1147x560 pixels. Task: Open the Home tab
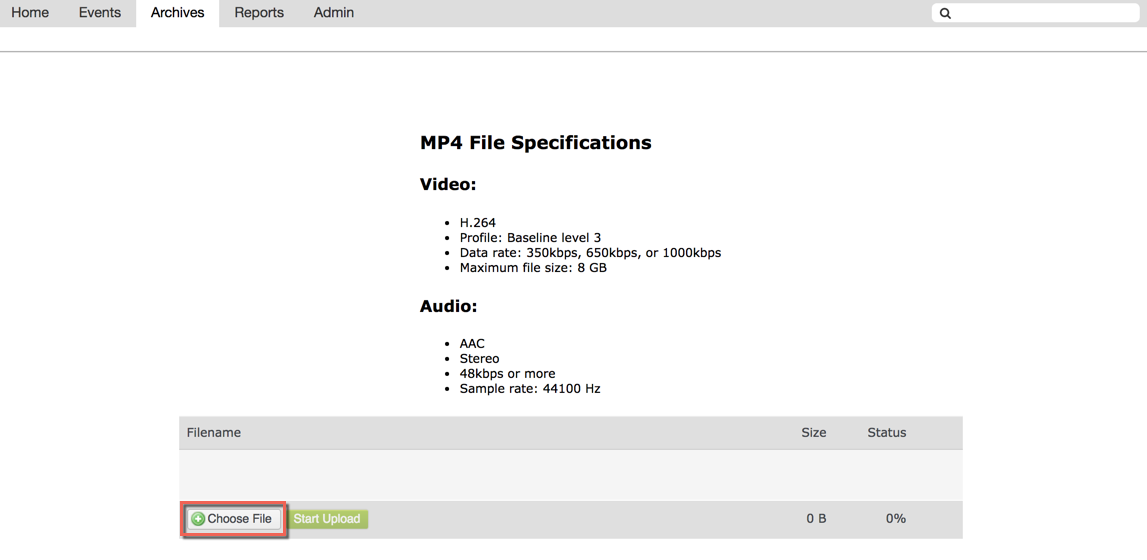tap(30, 13)
